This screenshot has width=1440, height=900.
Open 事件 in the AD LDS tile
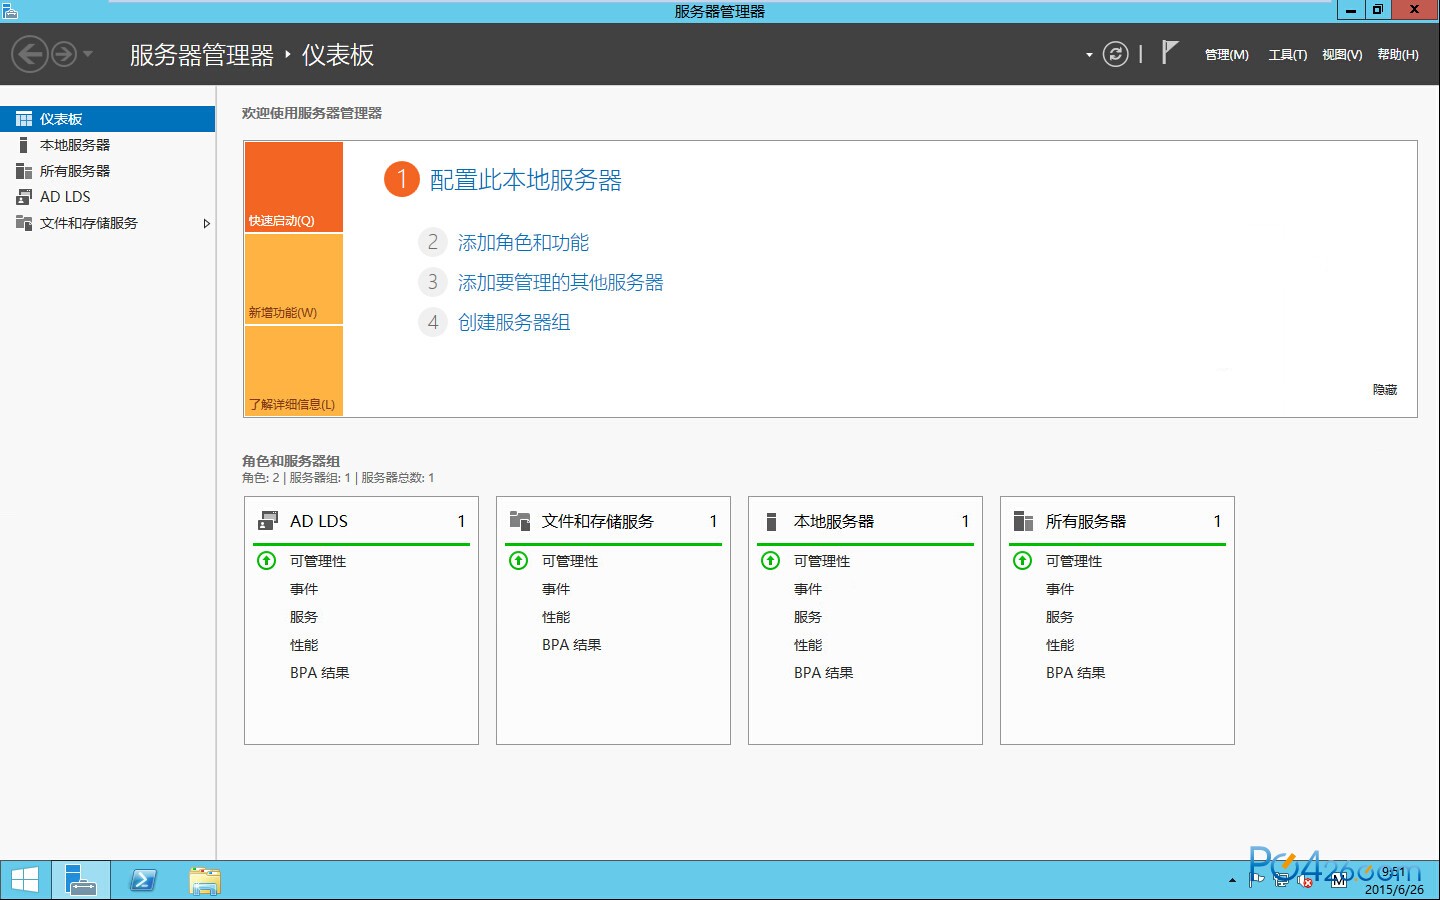coord(304,589)
